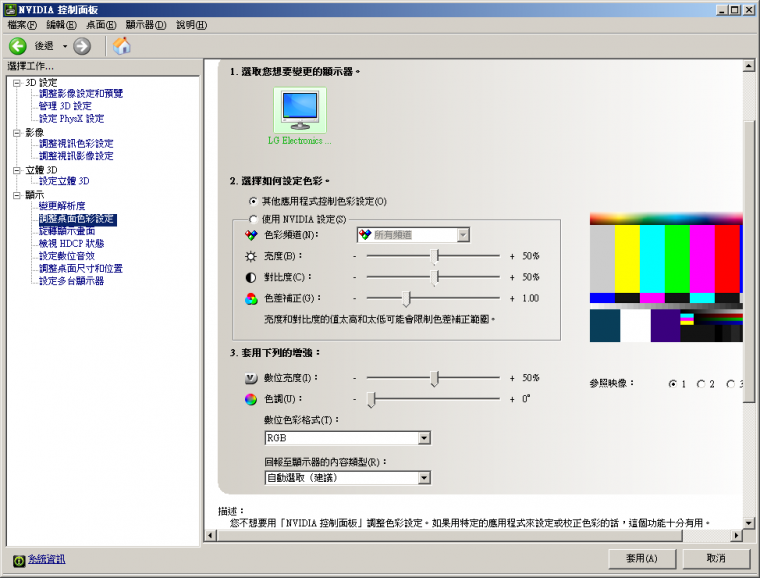This screenshot has width=760, height=578.
Task: Click the Forward arrow icon in toolbar
Action: (82, 46)
